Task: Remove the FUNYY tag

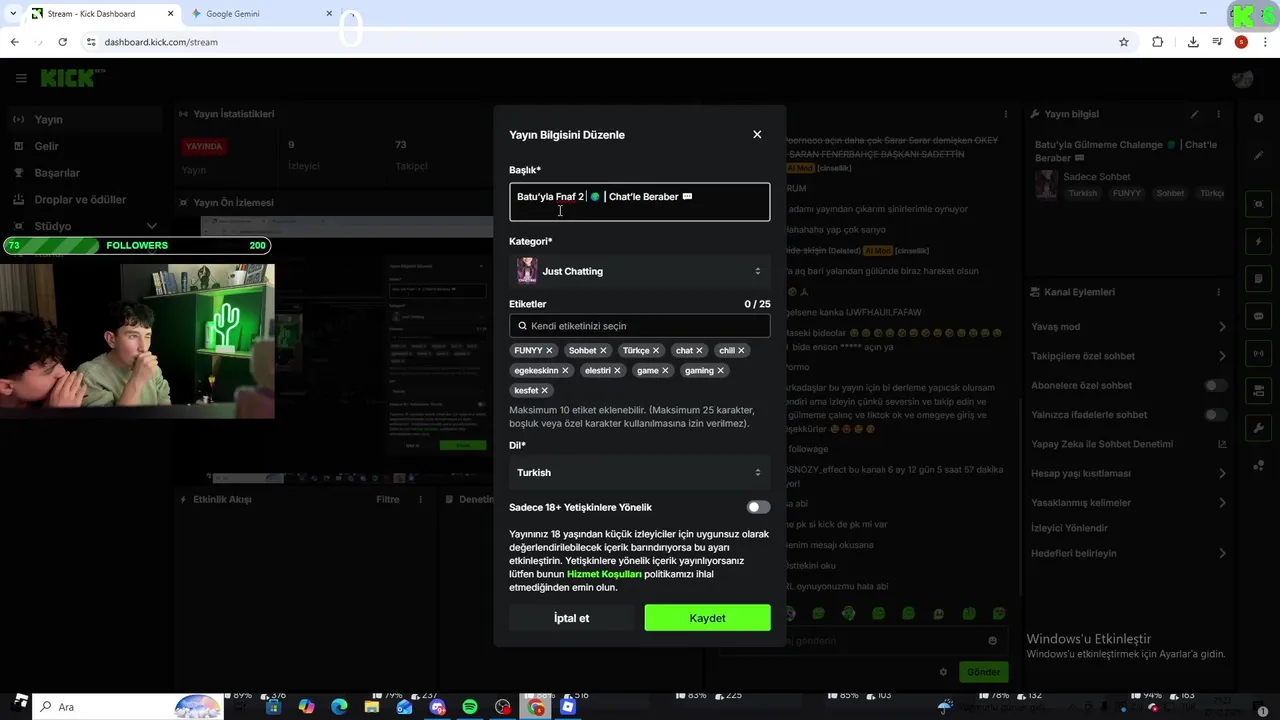Action: (549, 351)
